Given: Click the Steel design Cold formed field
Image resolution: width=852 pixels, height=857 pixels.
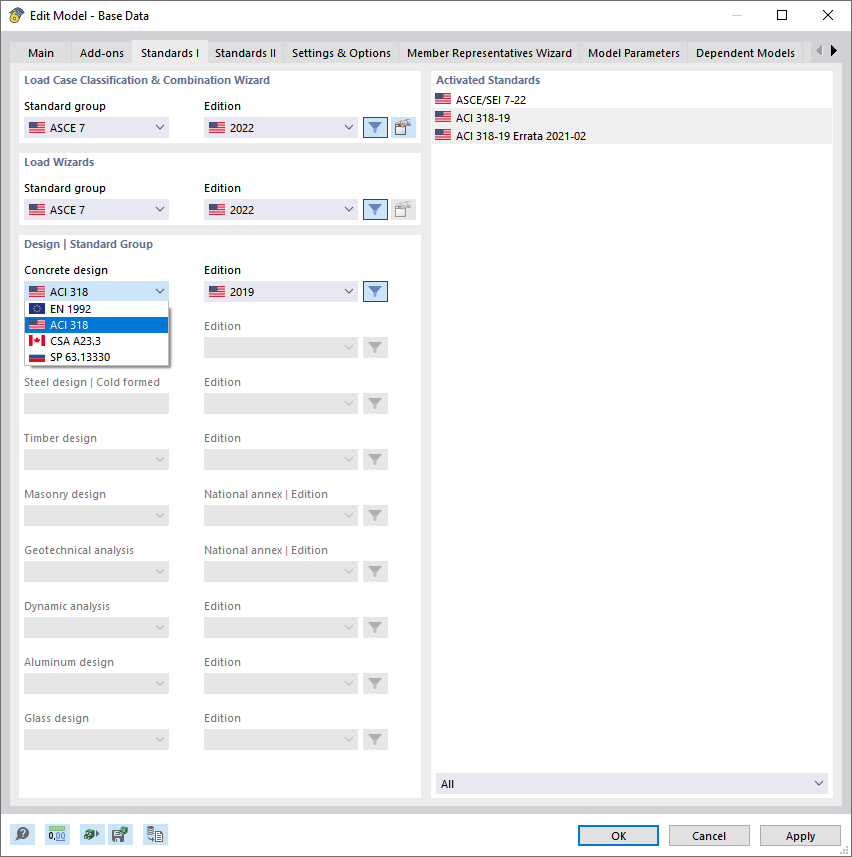Looking at the screenshot, I should [96, 403].
